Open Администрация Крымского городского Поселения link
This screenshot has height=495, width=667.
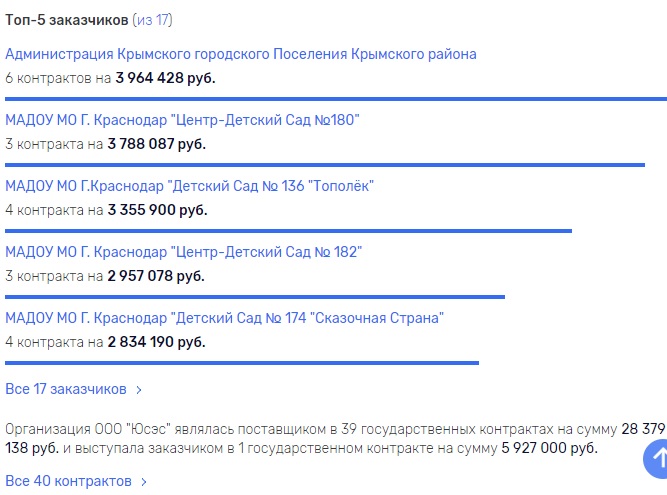[x=241, y=54]
